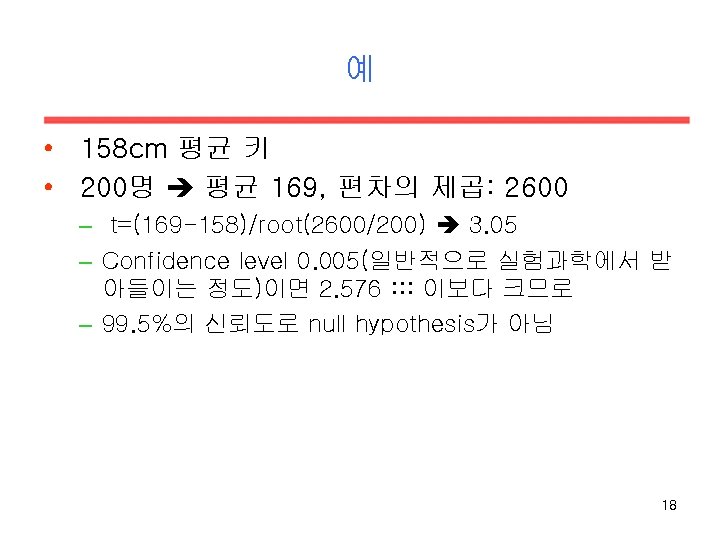Click the arrow before 3.05
The height and width of the screenshot is (540, 720).
click(448, 225)
